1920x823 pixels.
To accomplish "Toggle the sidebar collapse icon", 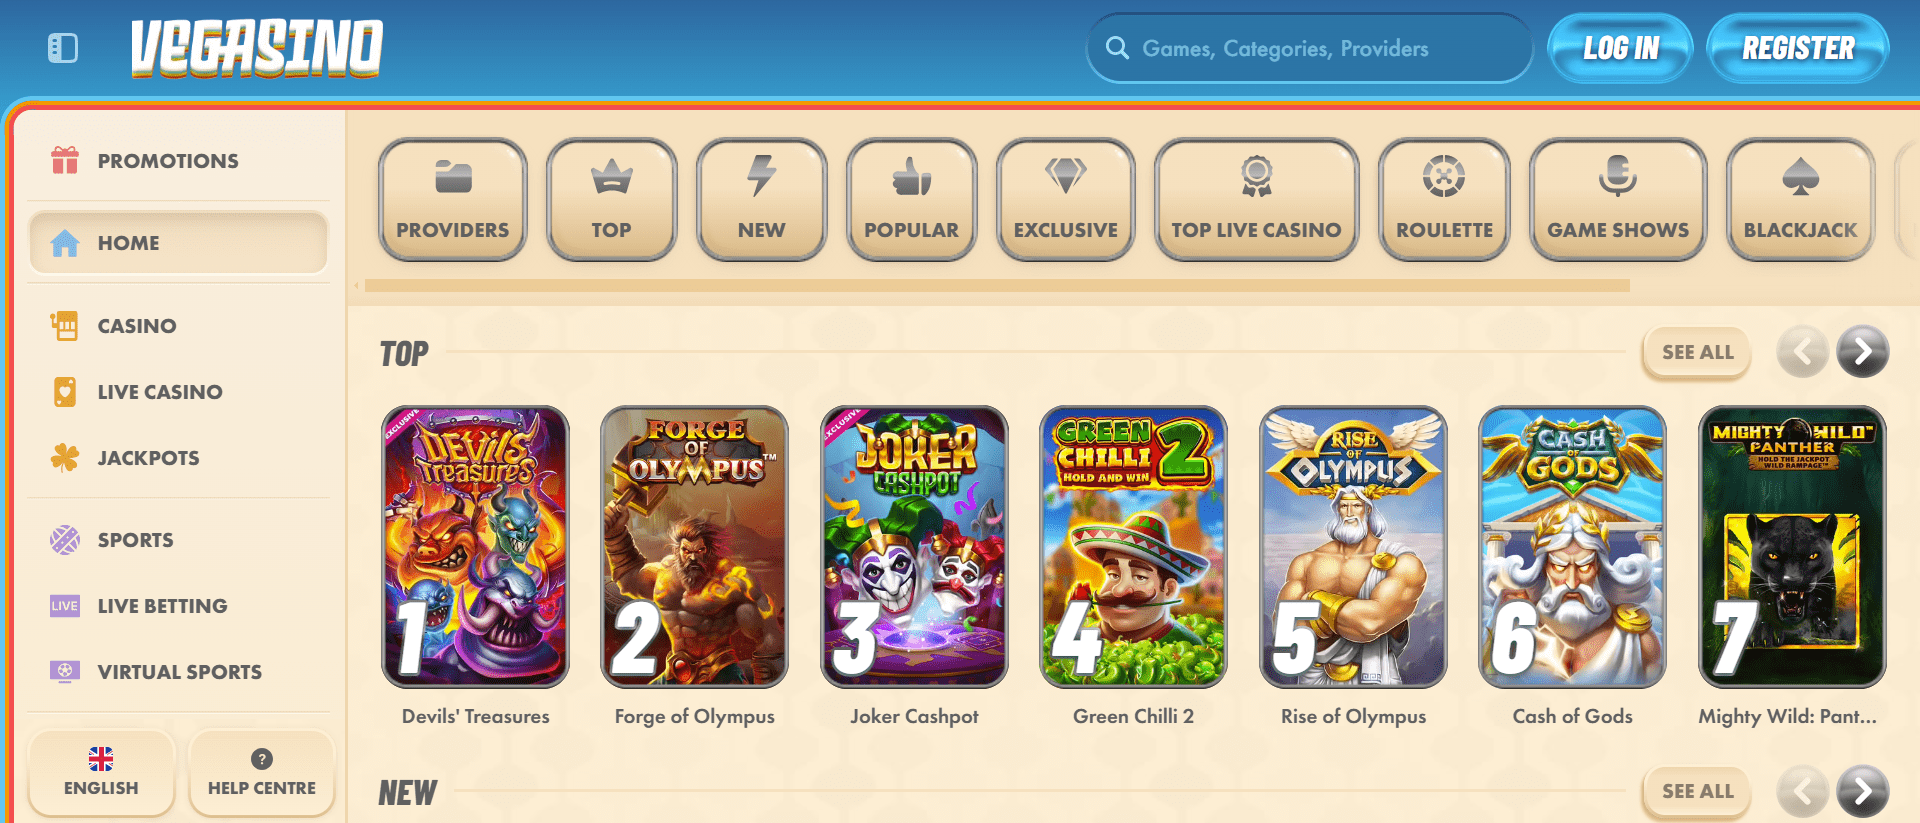I will tap(63, 47).
